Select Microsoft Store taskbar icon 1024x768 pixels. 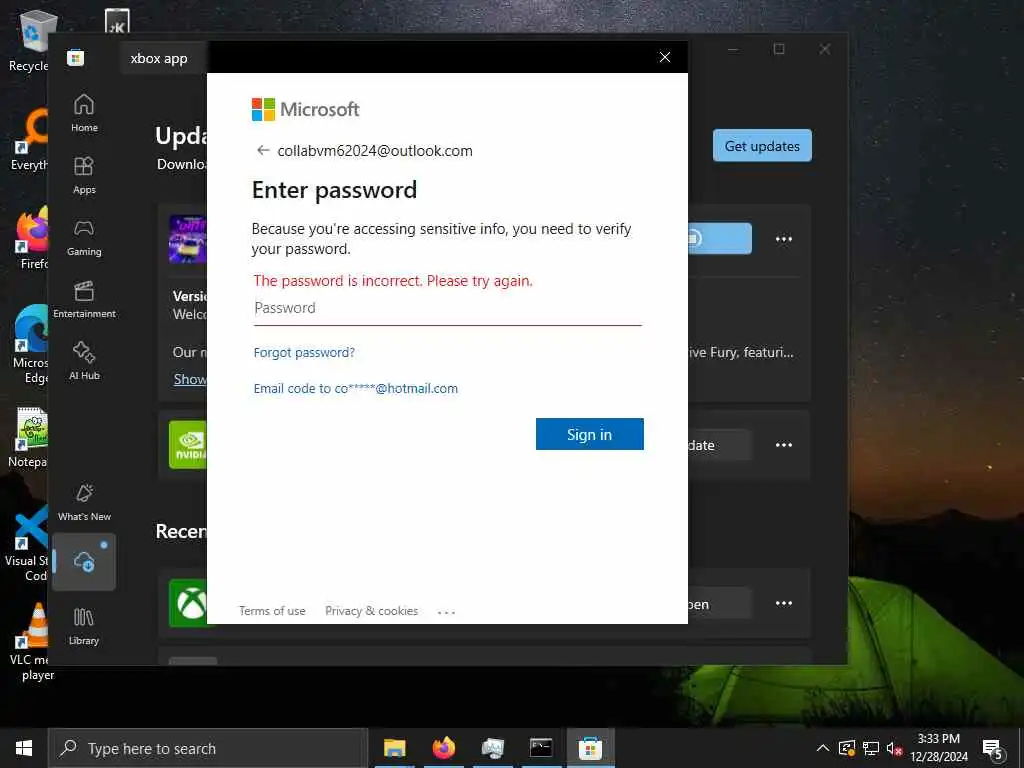[x=590, y=748]
